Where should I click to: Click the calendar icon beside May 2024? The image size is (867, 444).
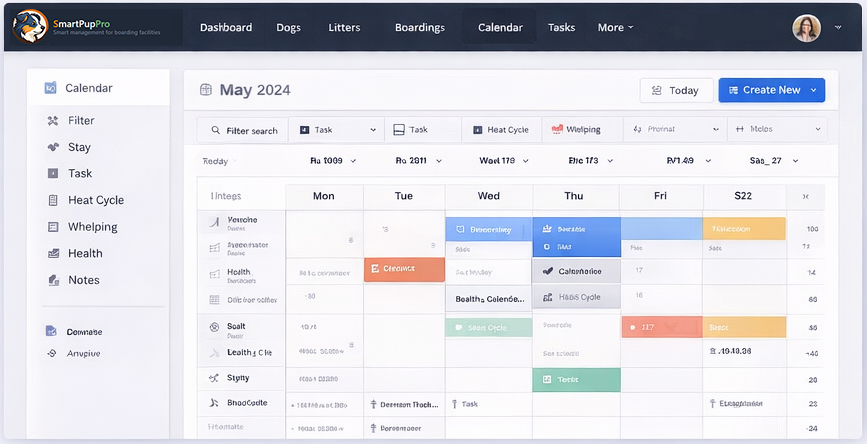point(206,90)
